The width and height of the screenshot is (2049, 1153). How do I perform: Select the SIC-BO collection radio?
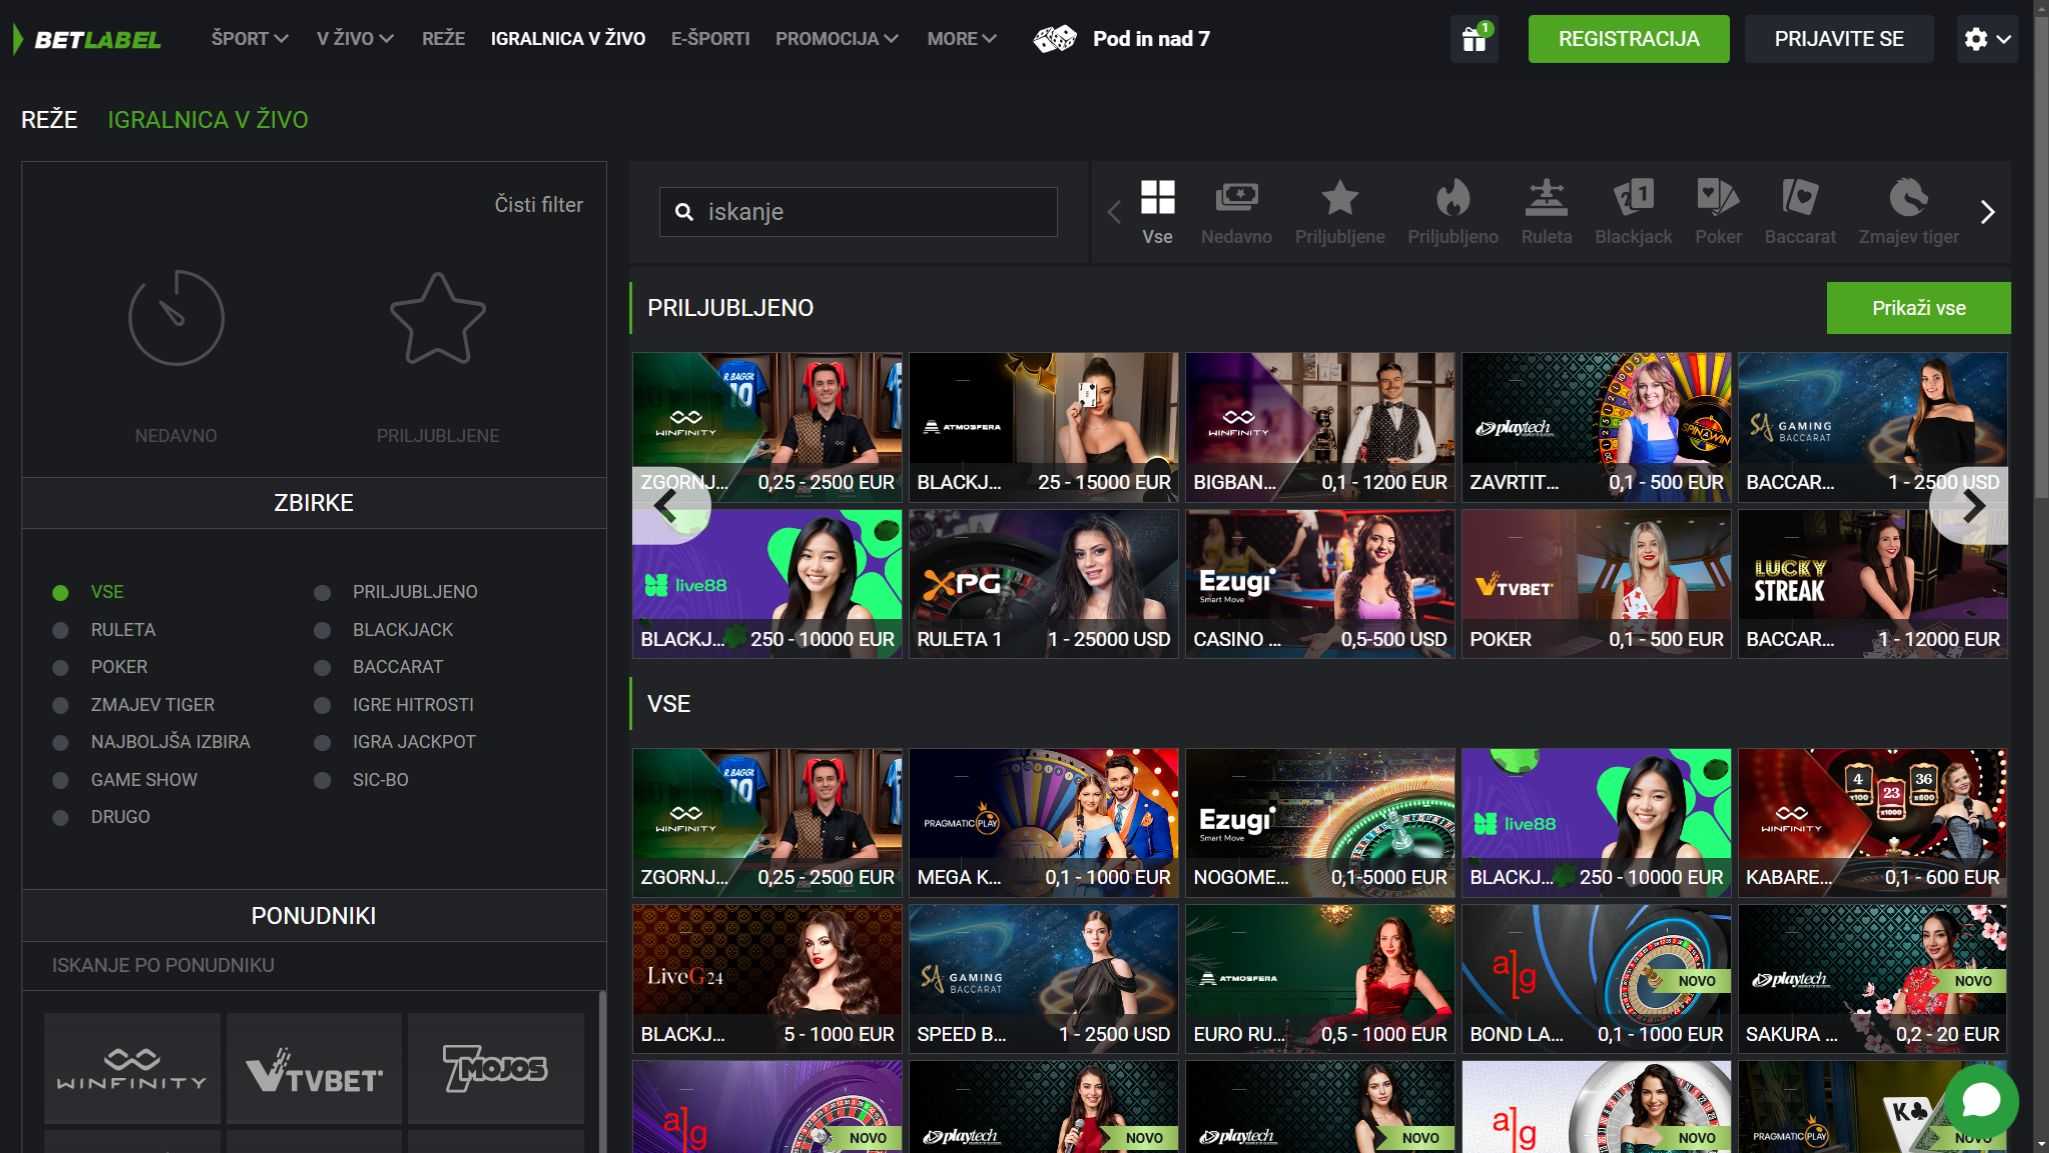click(322, 780)
